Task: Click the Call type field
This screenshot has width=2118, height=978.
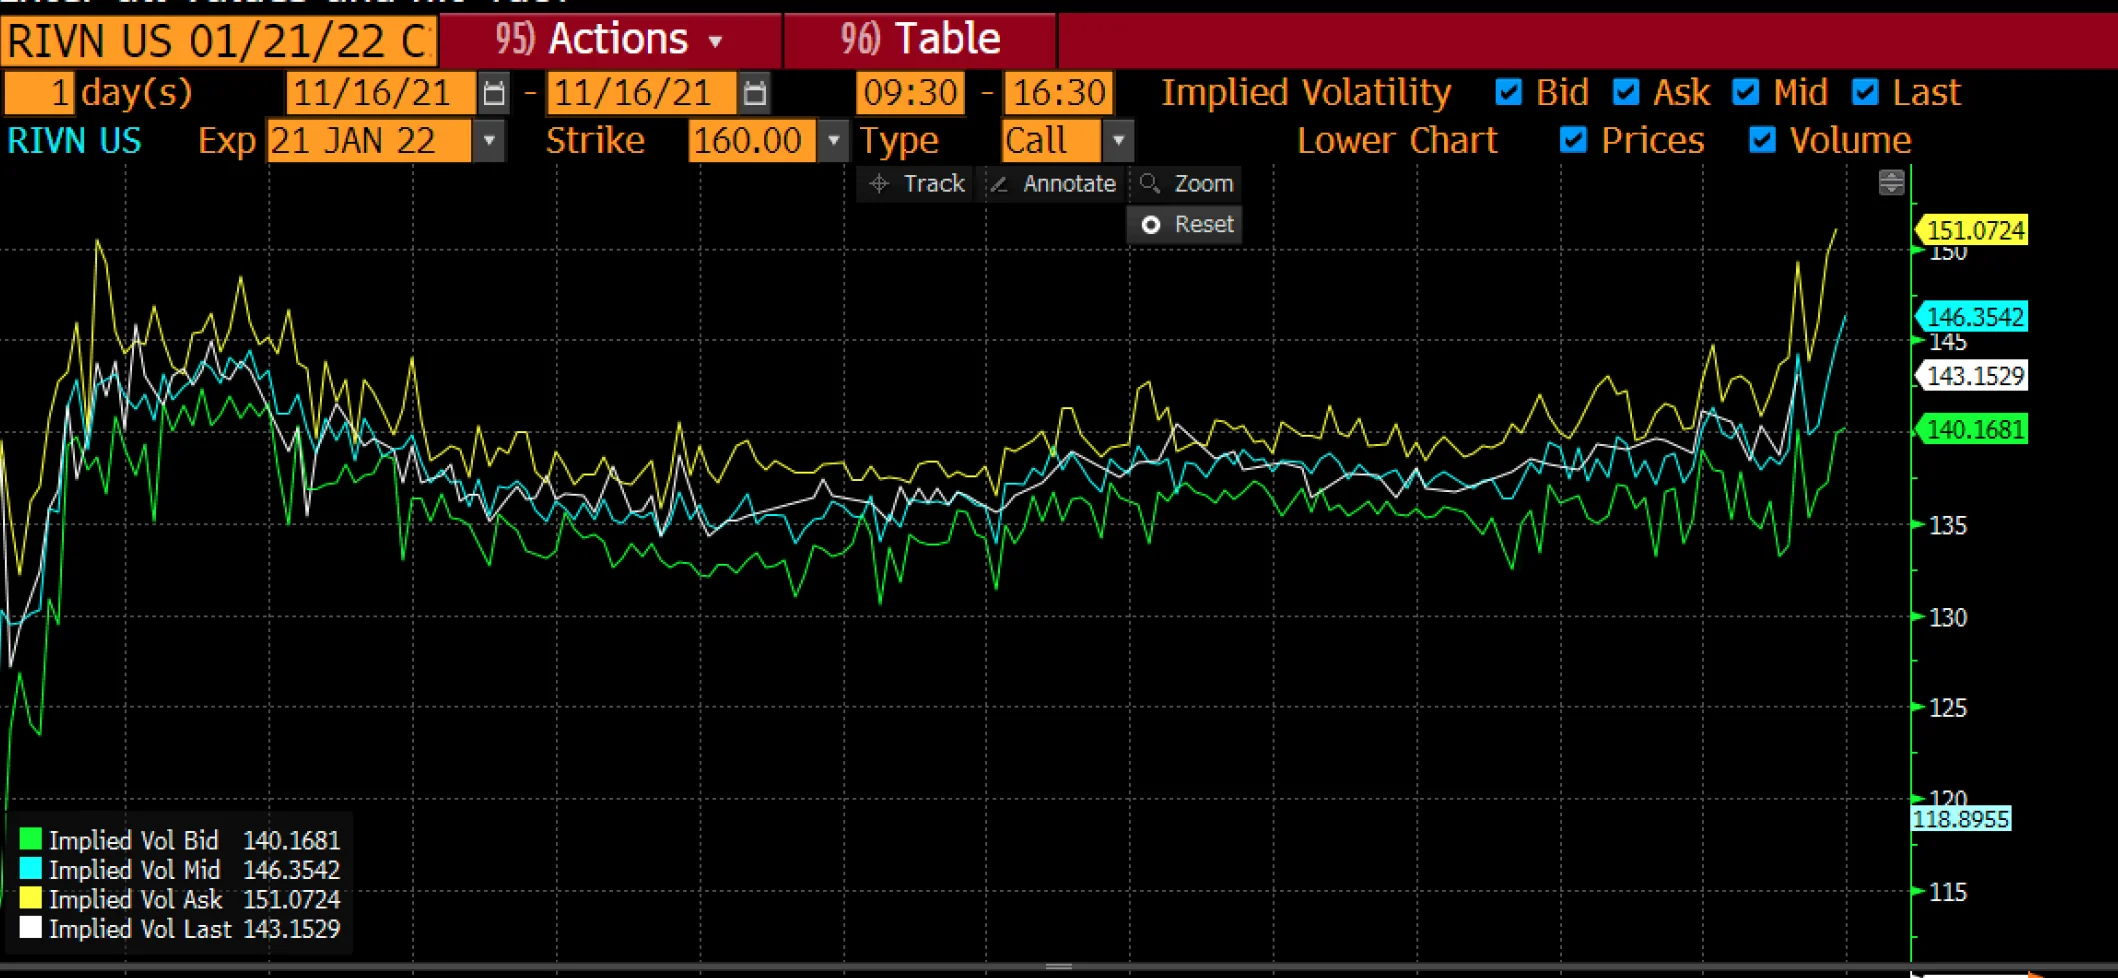Action: 1051,141
